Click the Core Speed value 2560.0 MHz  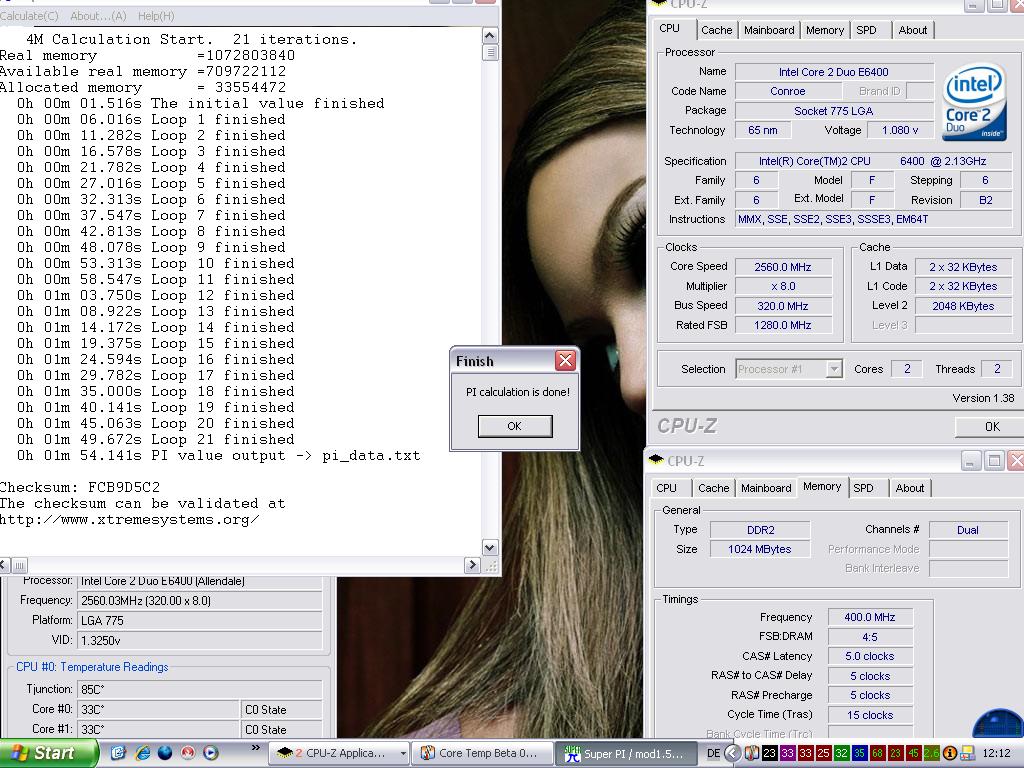[783, 267]
